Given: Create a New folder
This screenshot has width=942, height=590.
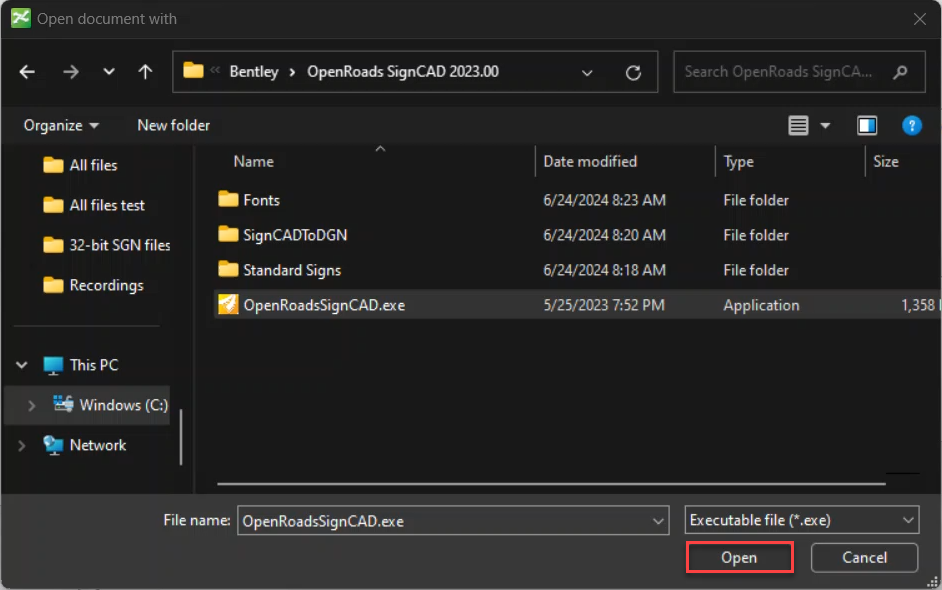Looking at the screenshot, I should [x=174, y=125].
